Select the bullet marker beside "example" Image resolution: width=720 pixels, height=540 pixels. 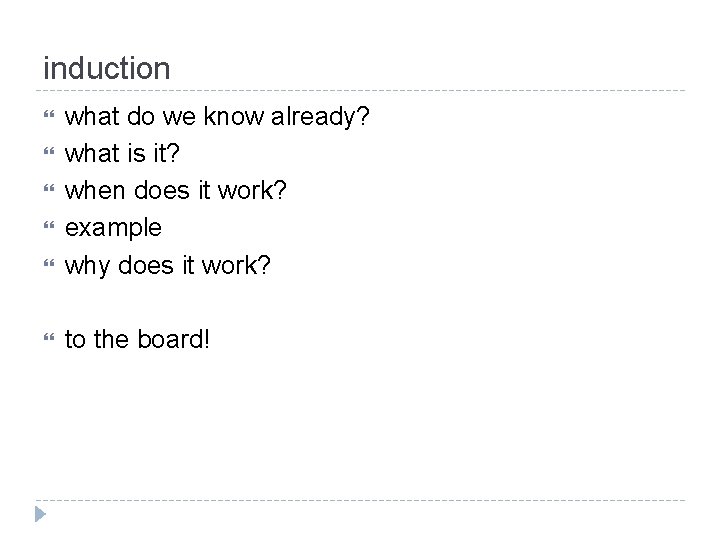[x=48, y=228]
